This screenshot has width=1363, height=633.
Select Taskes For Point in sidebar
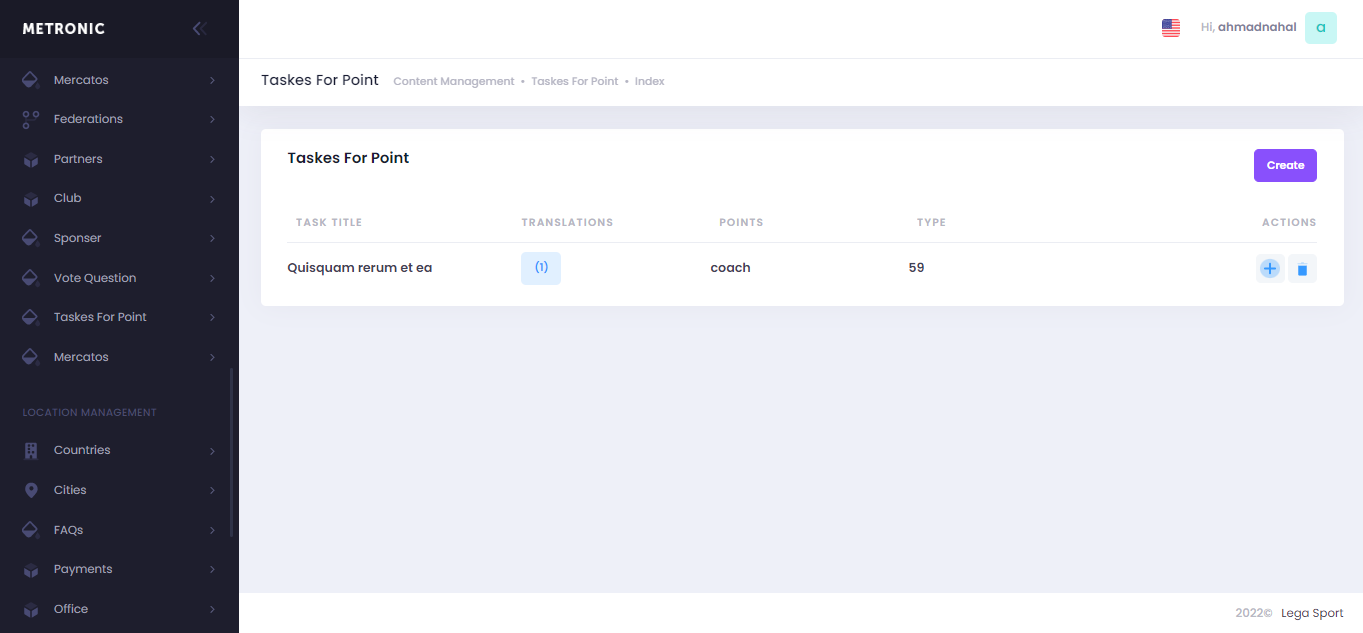(100, 317)
